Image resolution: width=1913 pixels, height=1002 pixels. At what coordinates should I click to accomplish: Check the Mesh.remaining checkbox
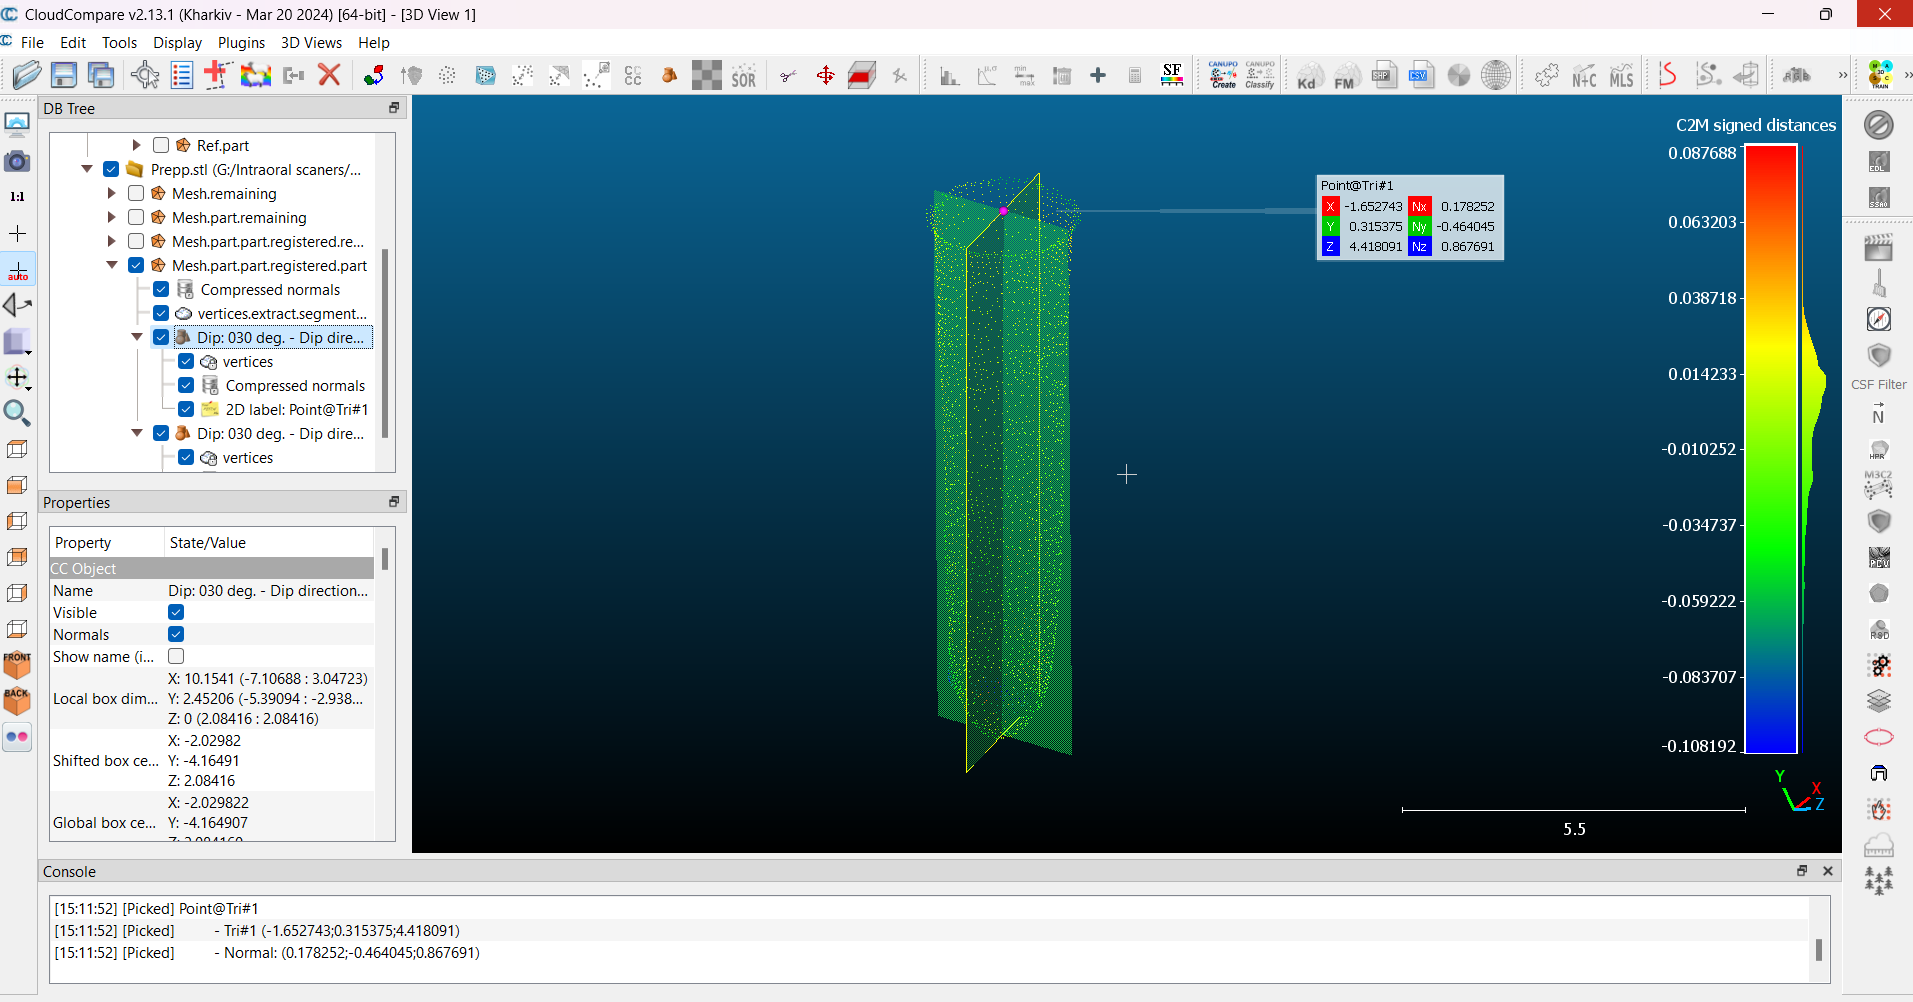click(x=136, y=194)
